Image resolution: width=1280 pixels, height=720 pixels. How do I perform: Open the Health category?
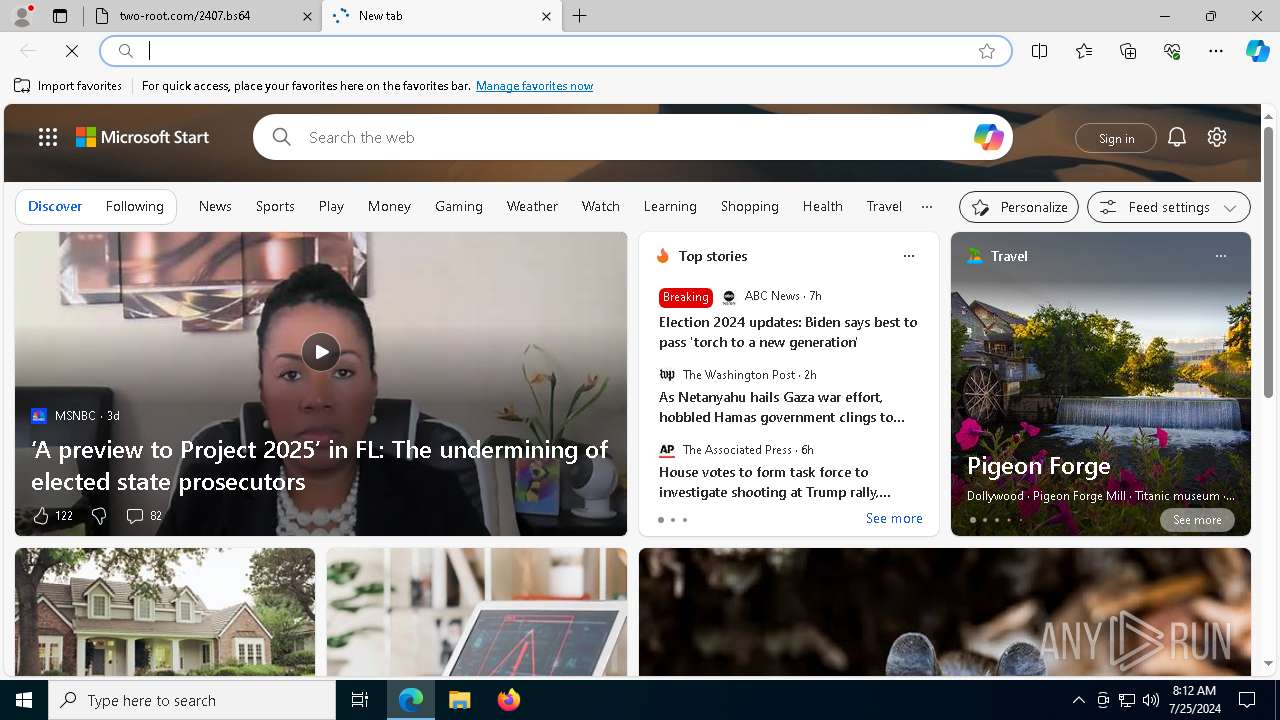pos(822,206)
